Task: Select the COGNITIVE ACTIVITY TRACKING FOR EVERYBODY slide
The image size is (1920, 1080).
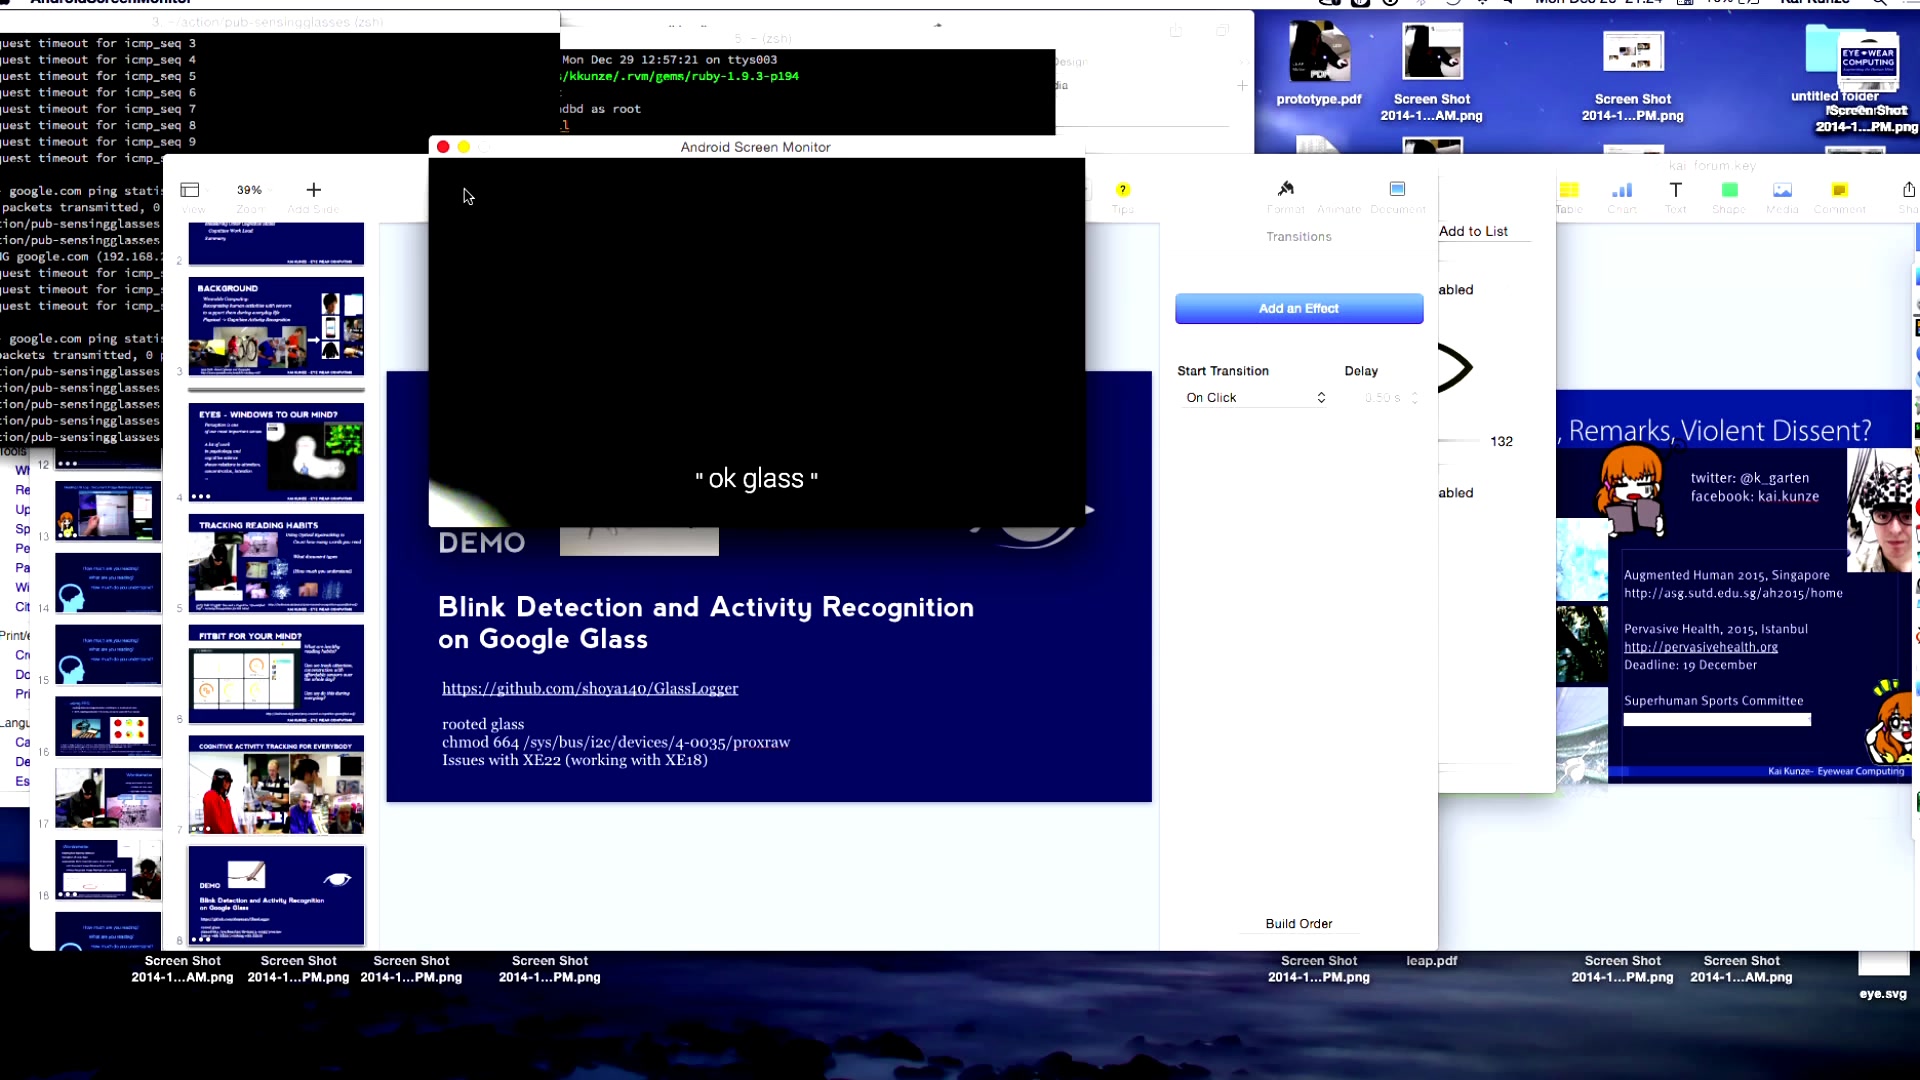Action: point(276,785)
